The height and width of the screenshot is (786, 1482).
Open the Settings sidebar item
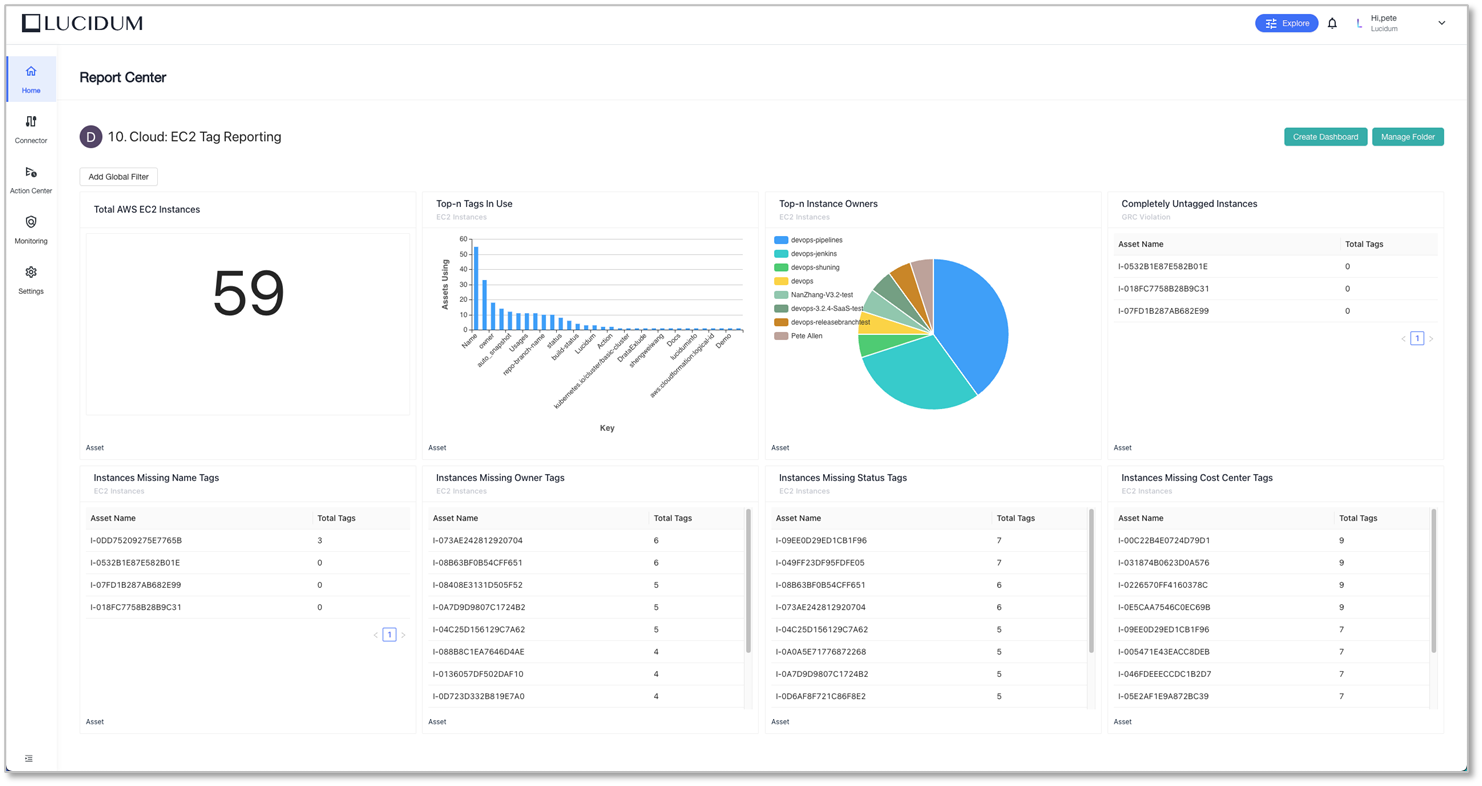click(31, 280)
